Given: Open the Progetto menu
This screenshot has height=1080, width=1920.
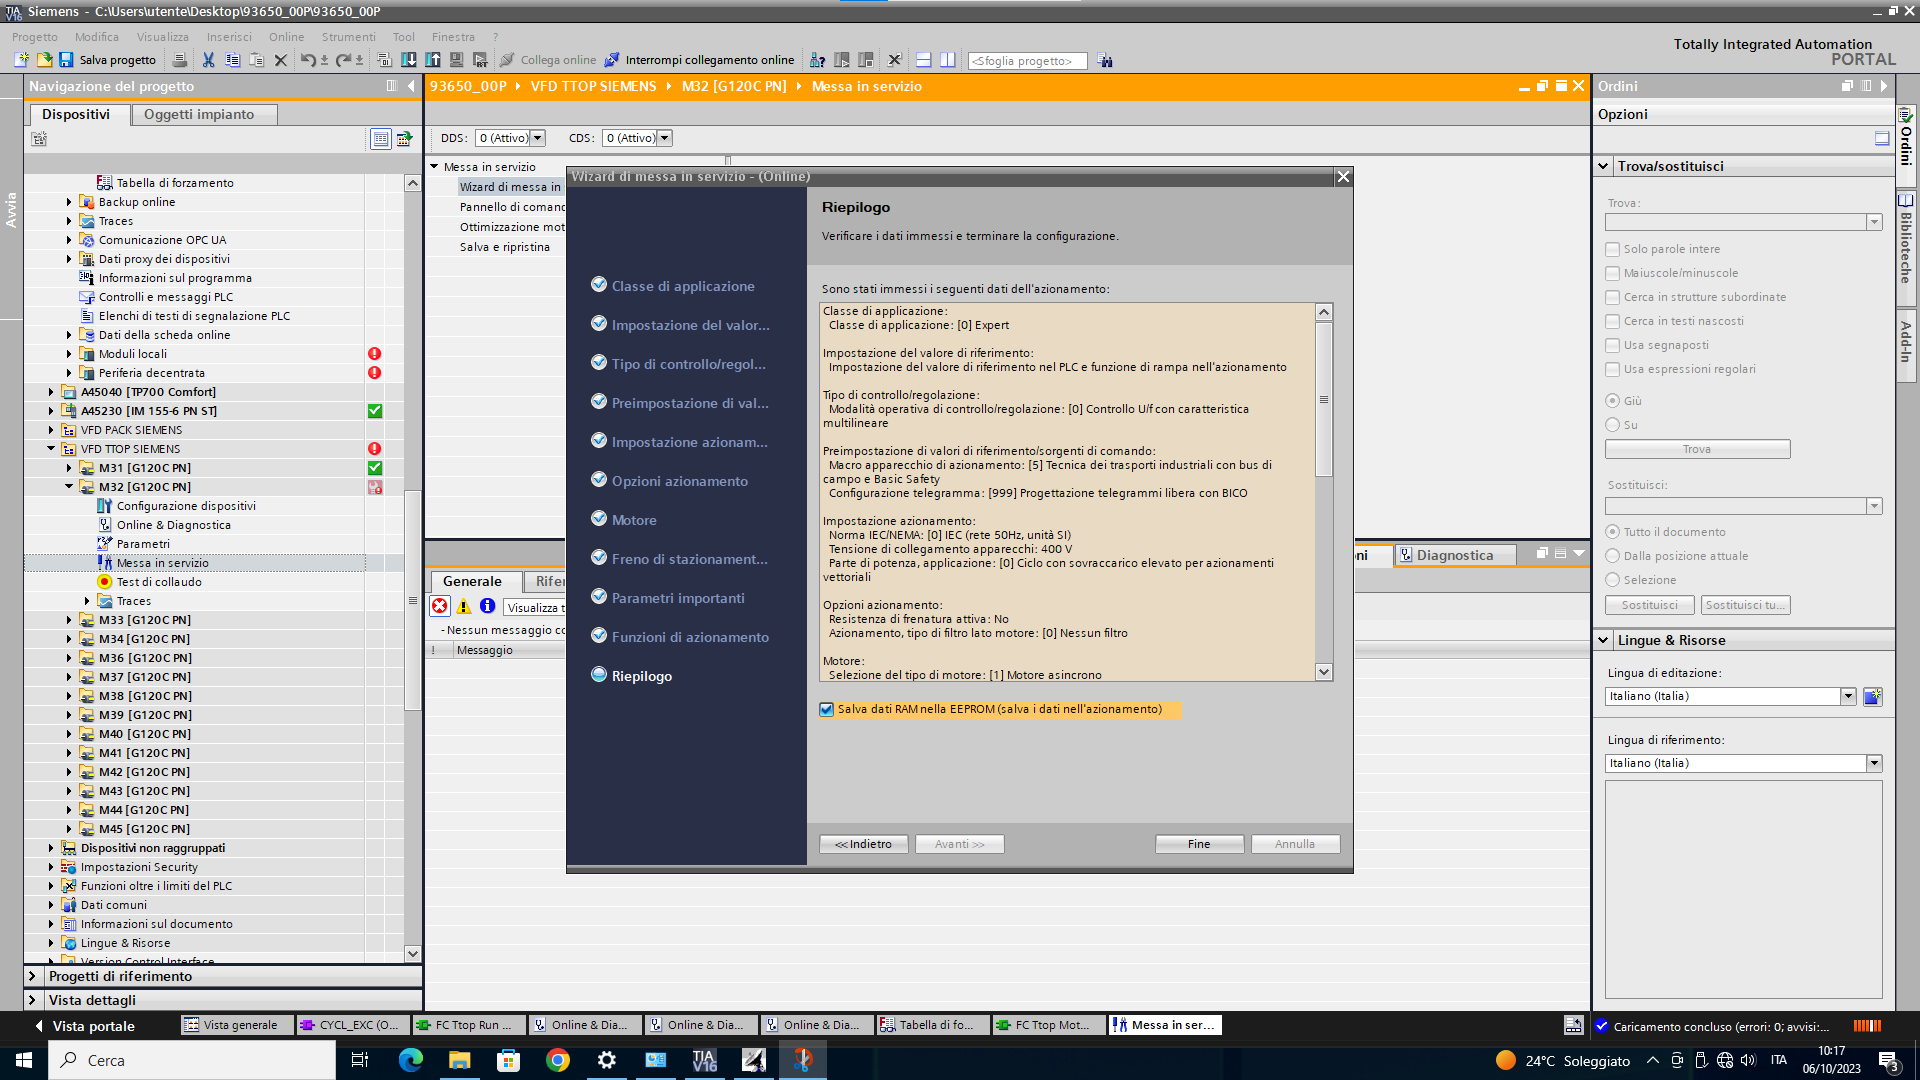Looking at the screenshot, I should pyautogui.click(x=35, y=37).
